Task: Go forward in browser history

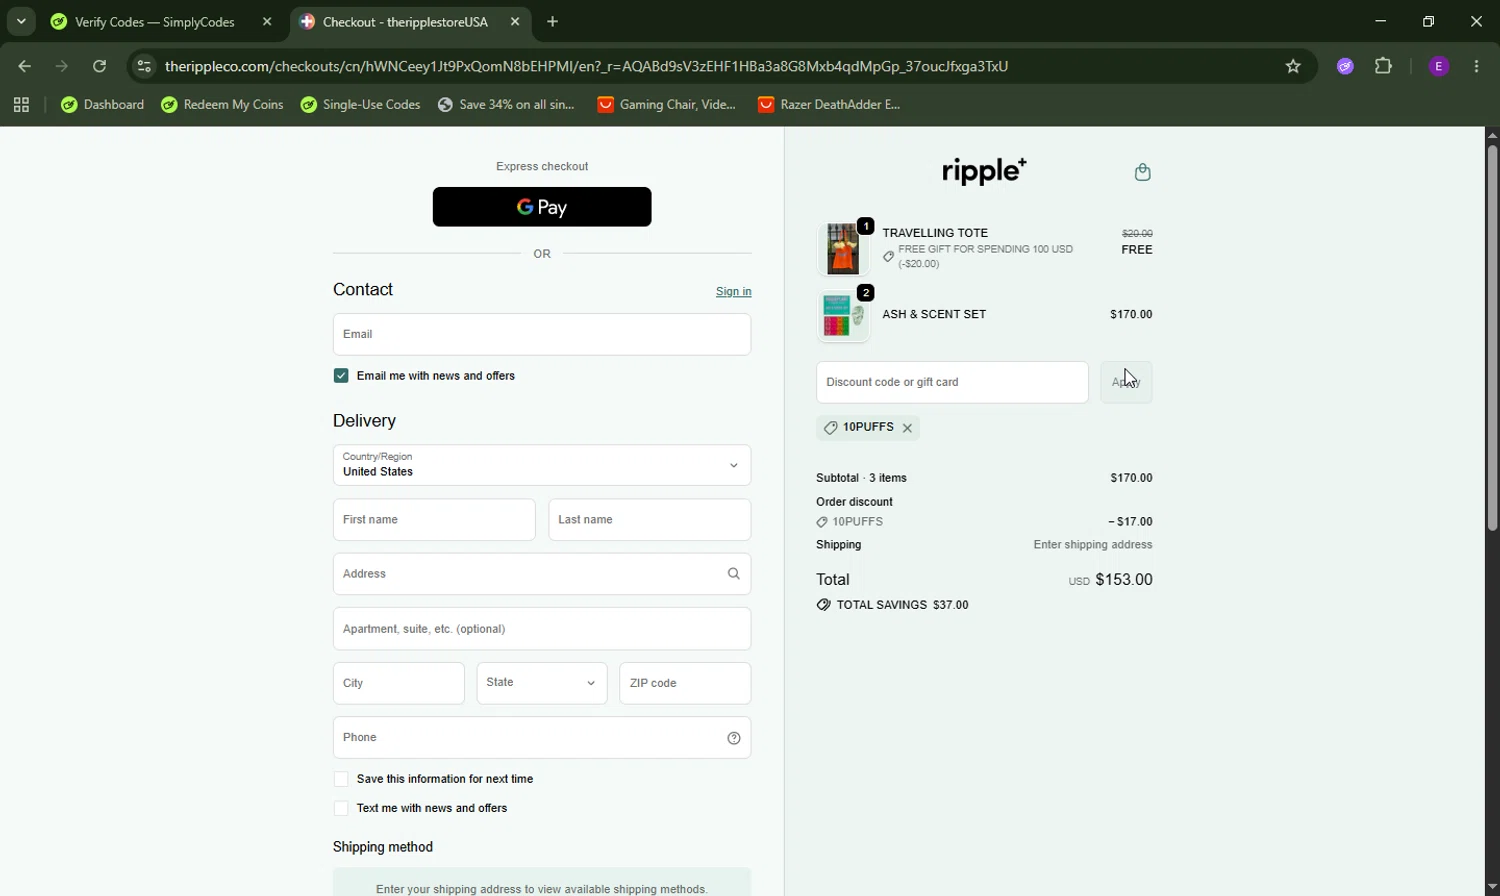Action: click(62, 67)
